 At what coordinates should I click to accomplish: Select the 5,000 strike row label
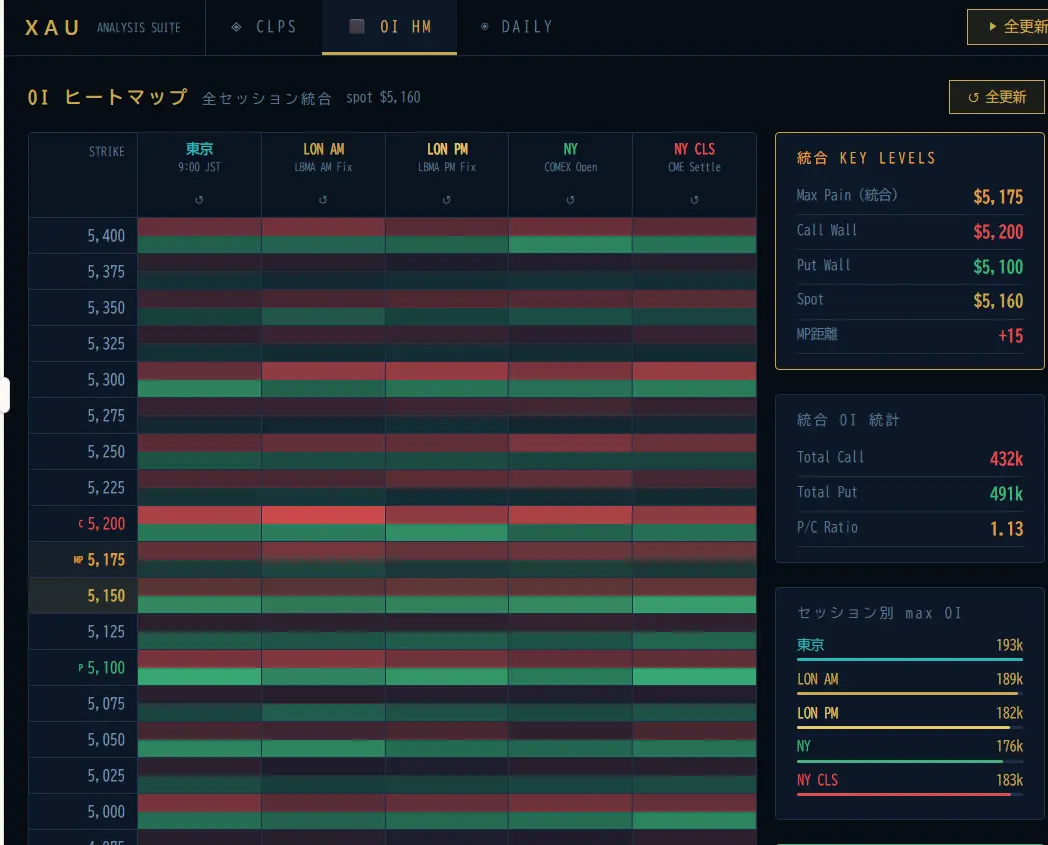point(106,812)
